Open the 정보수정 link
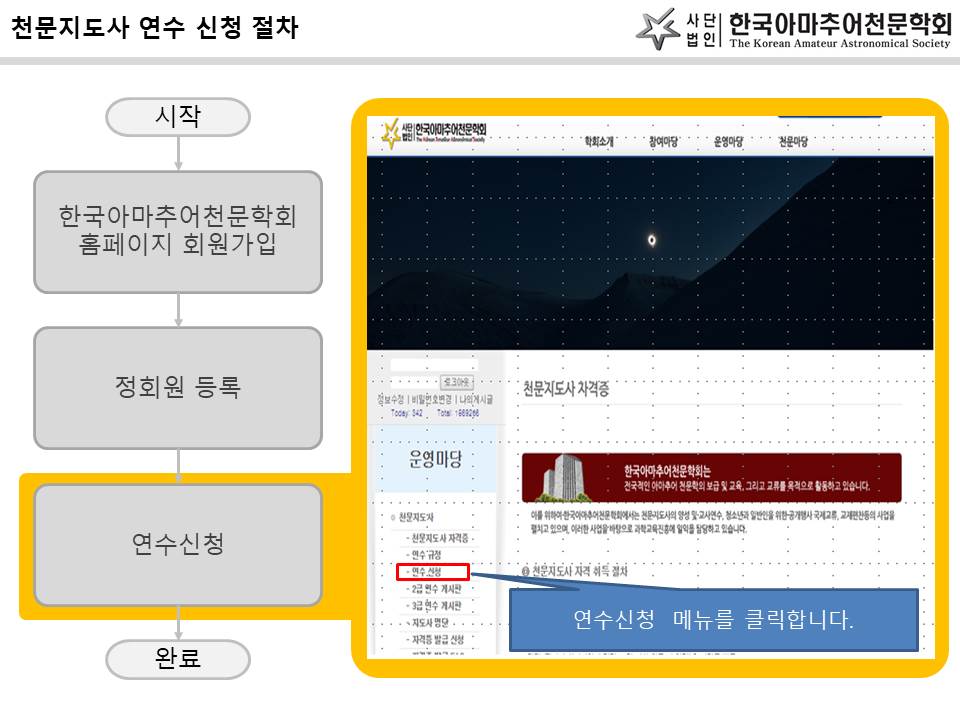960x720 pixels. [390, 399]
